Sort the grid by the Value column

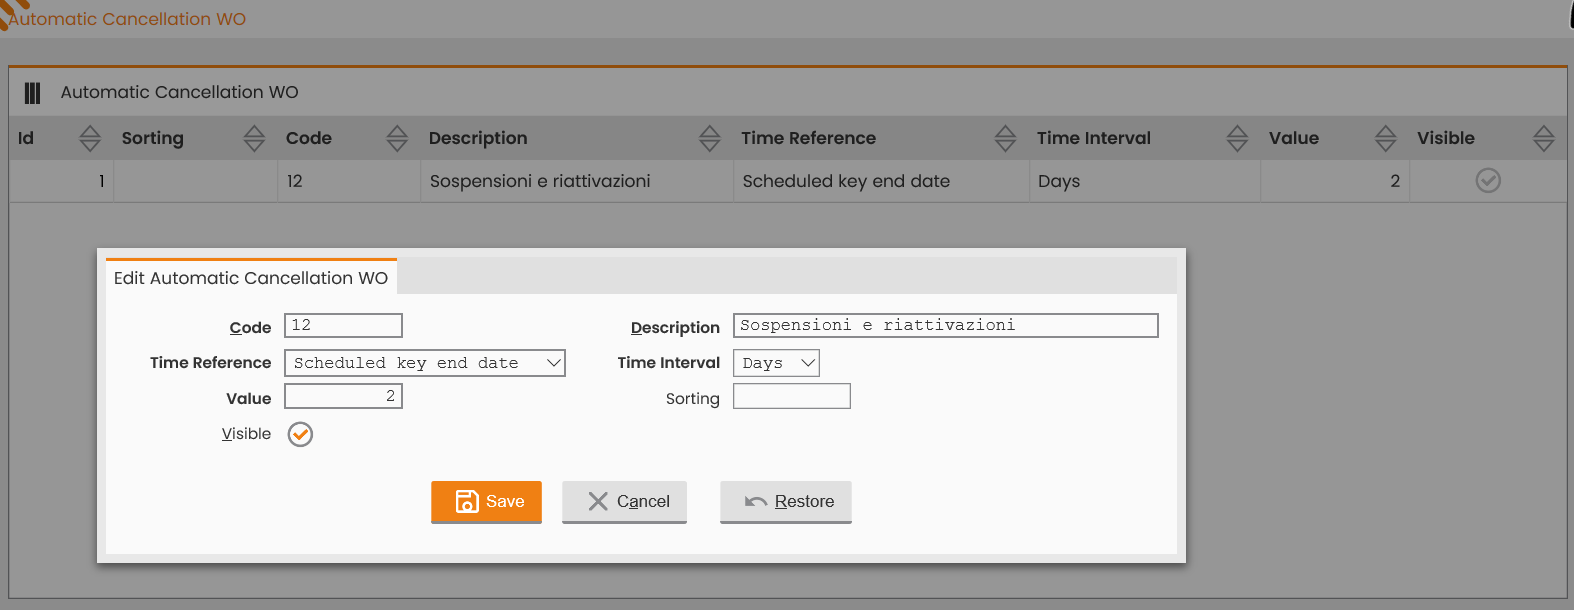(1385, 138)
